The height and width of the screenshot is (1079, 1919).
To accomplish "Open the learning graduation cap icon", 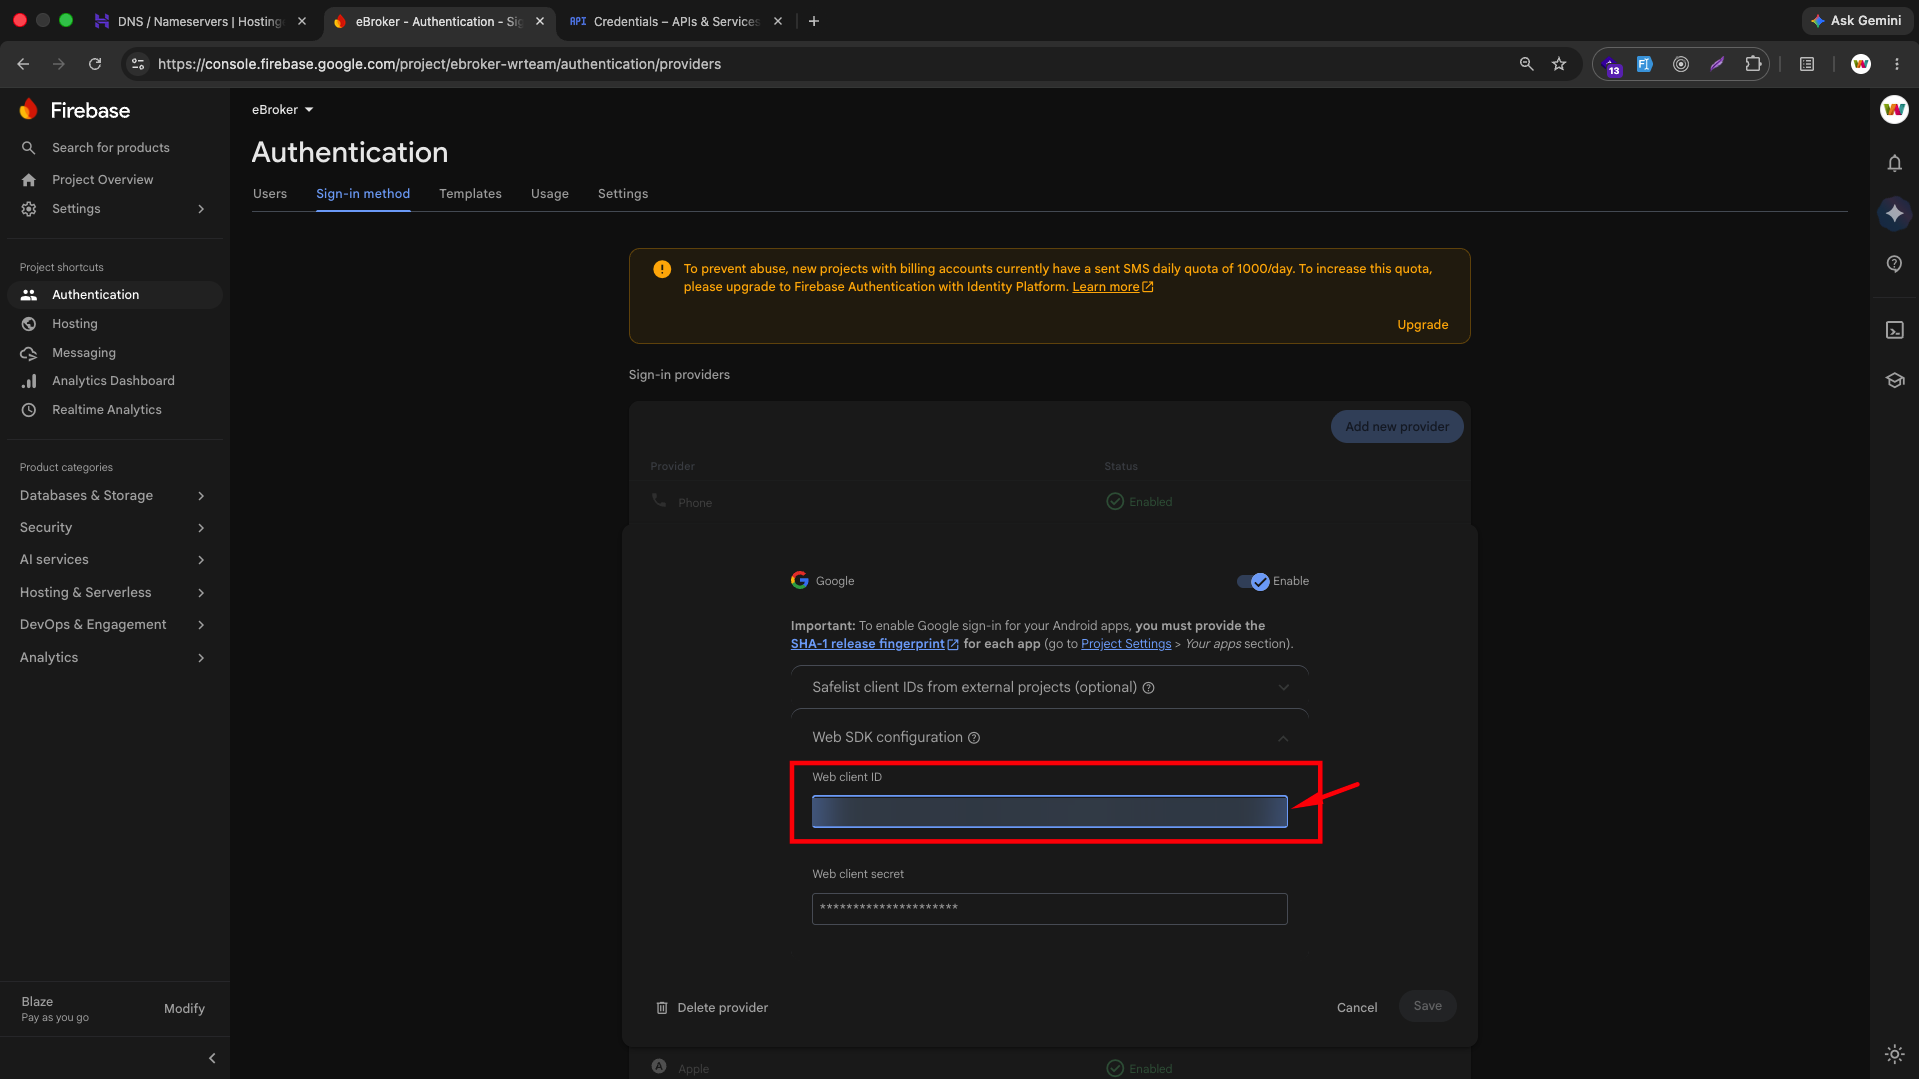I will [x=1894, y=381].
